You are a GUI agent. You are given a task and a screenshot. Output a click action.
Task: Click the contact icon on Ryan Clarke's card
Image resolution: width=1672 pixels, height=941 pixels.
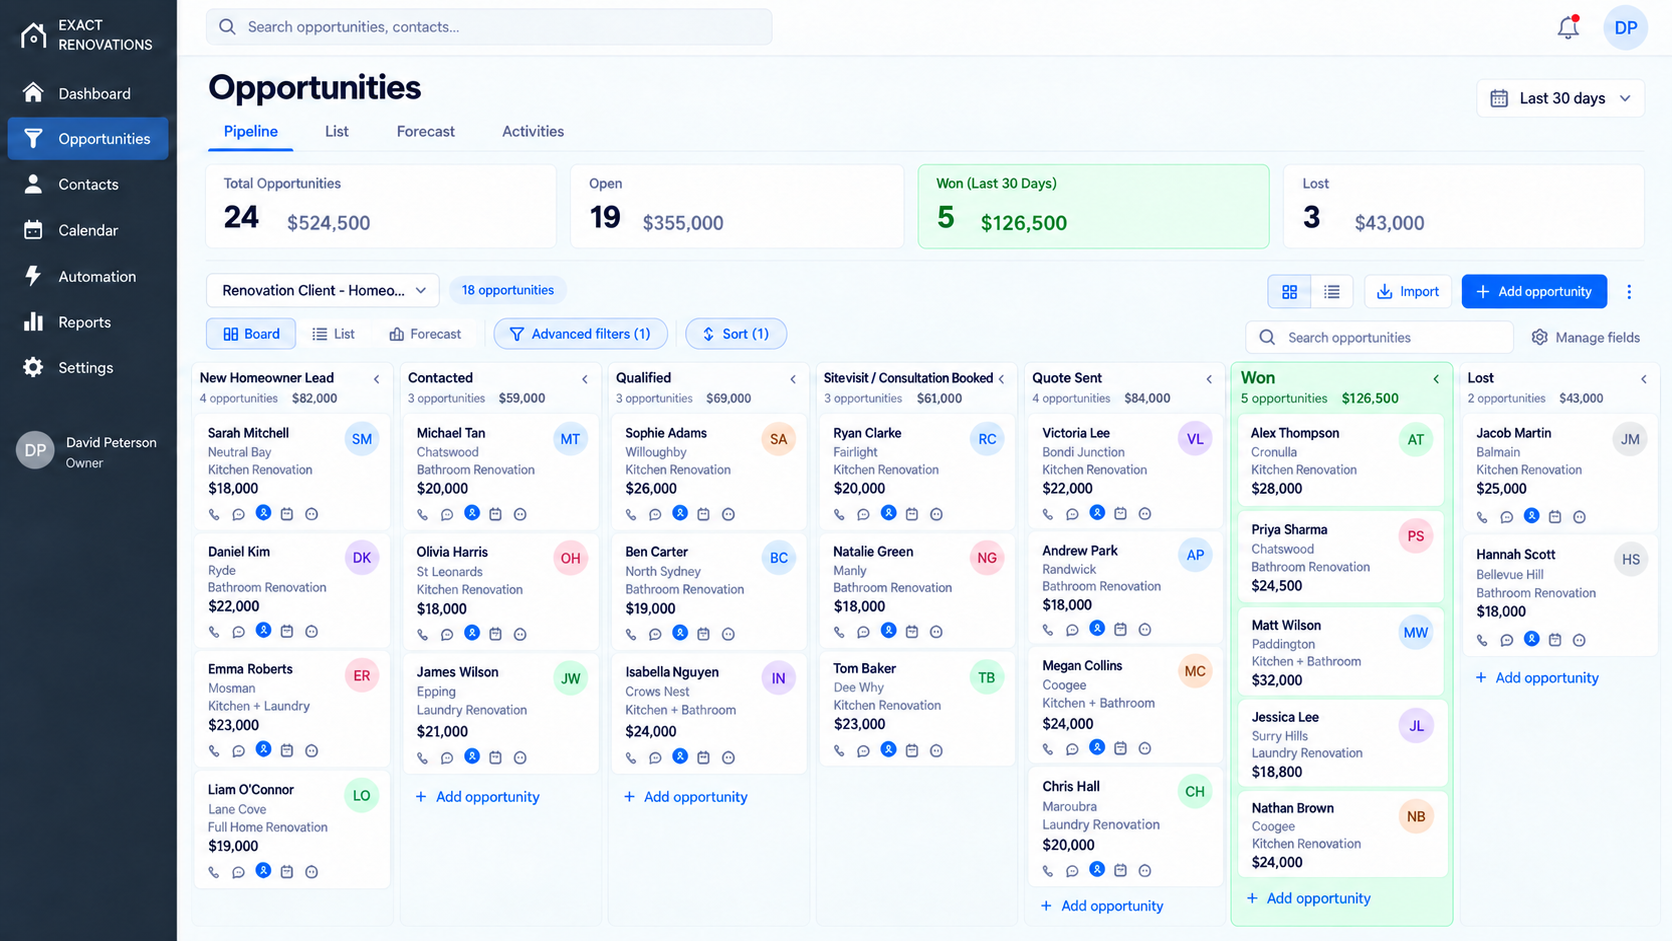coord(888,513)
